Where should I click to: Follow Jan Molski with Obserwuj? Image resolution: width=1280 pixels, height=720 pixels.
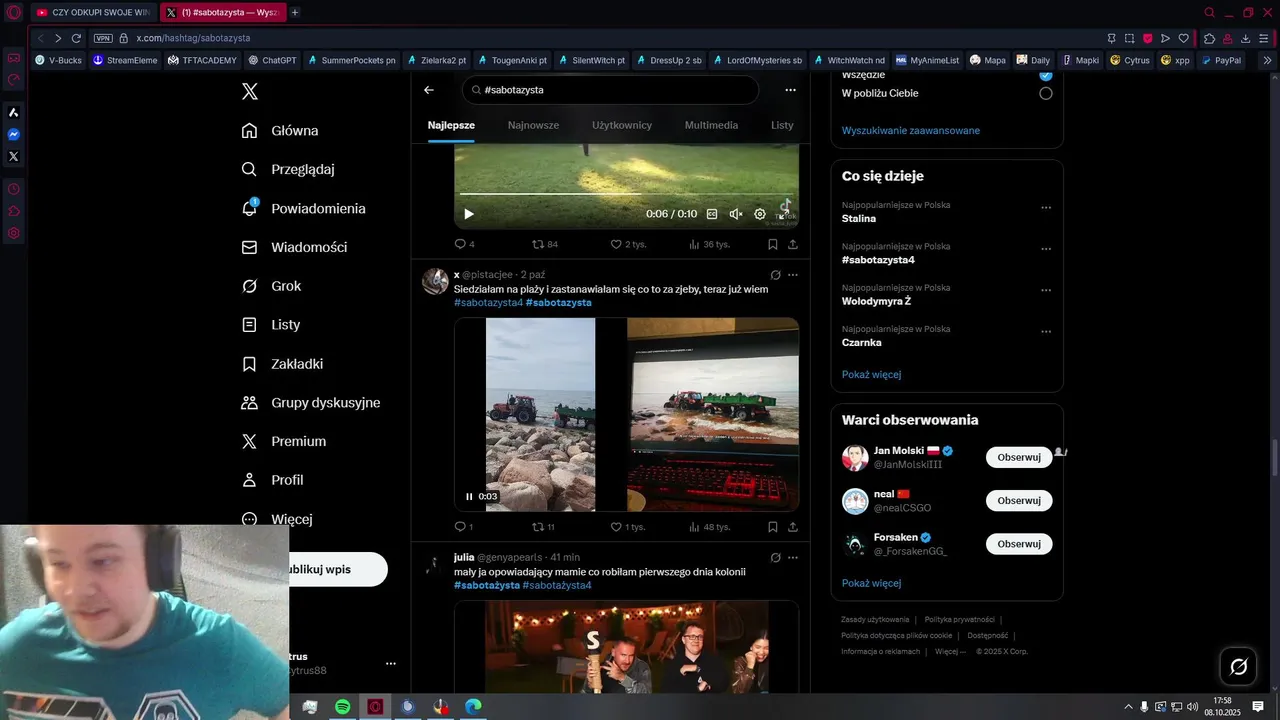pos(1019,457)
